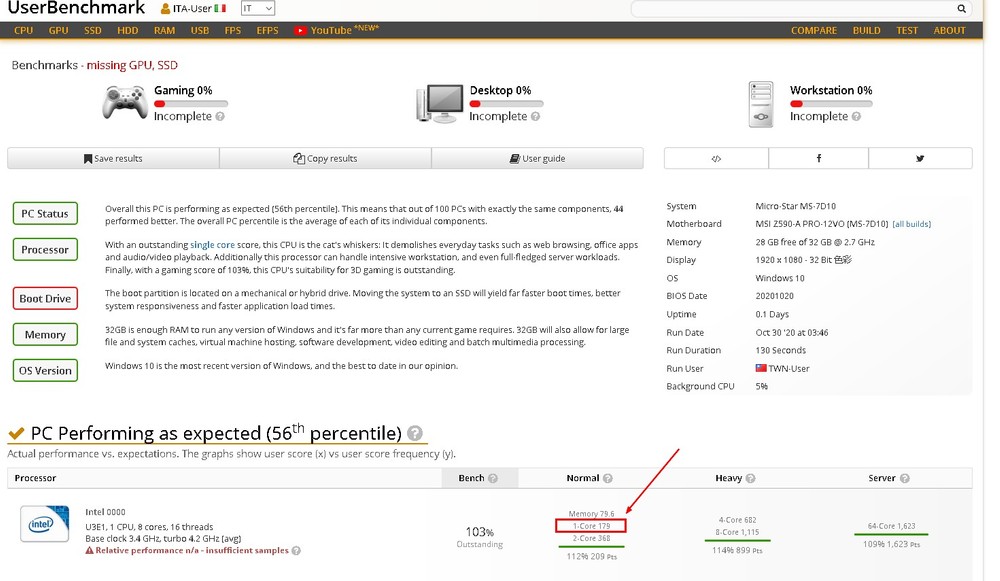Click the Facebook share icon

[818, 158]
